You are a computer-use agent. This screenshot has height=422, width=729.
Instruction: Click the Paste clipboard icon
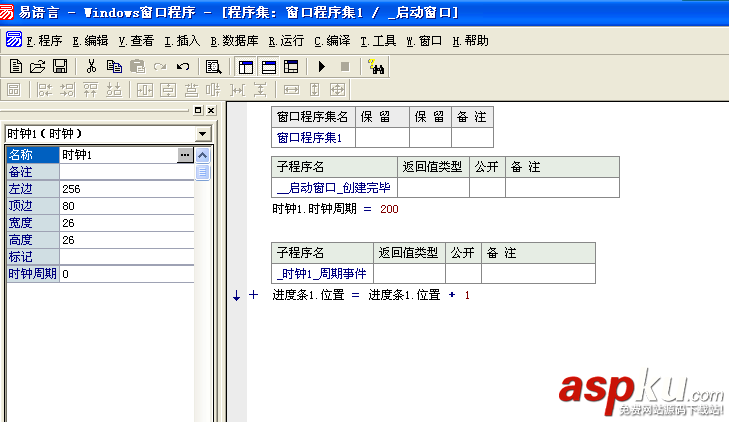tap(137, 66)
